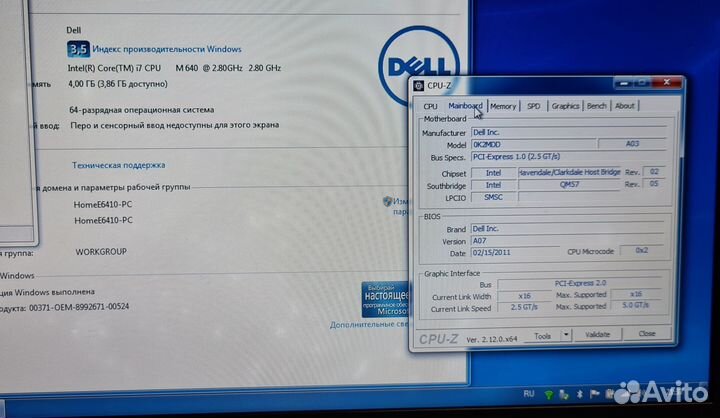
Task: Click the model revision A03 field
Action: click(x=632, y=144)
